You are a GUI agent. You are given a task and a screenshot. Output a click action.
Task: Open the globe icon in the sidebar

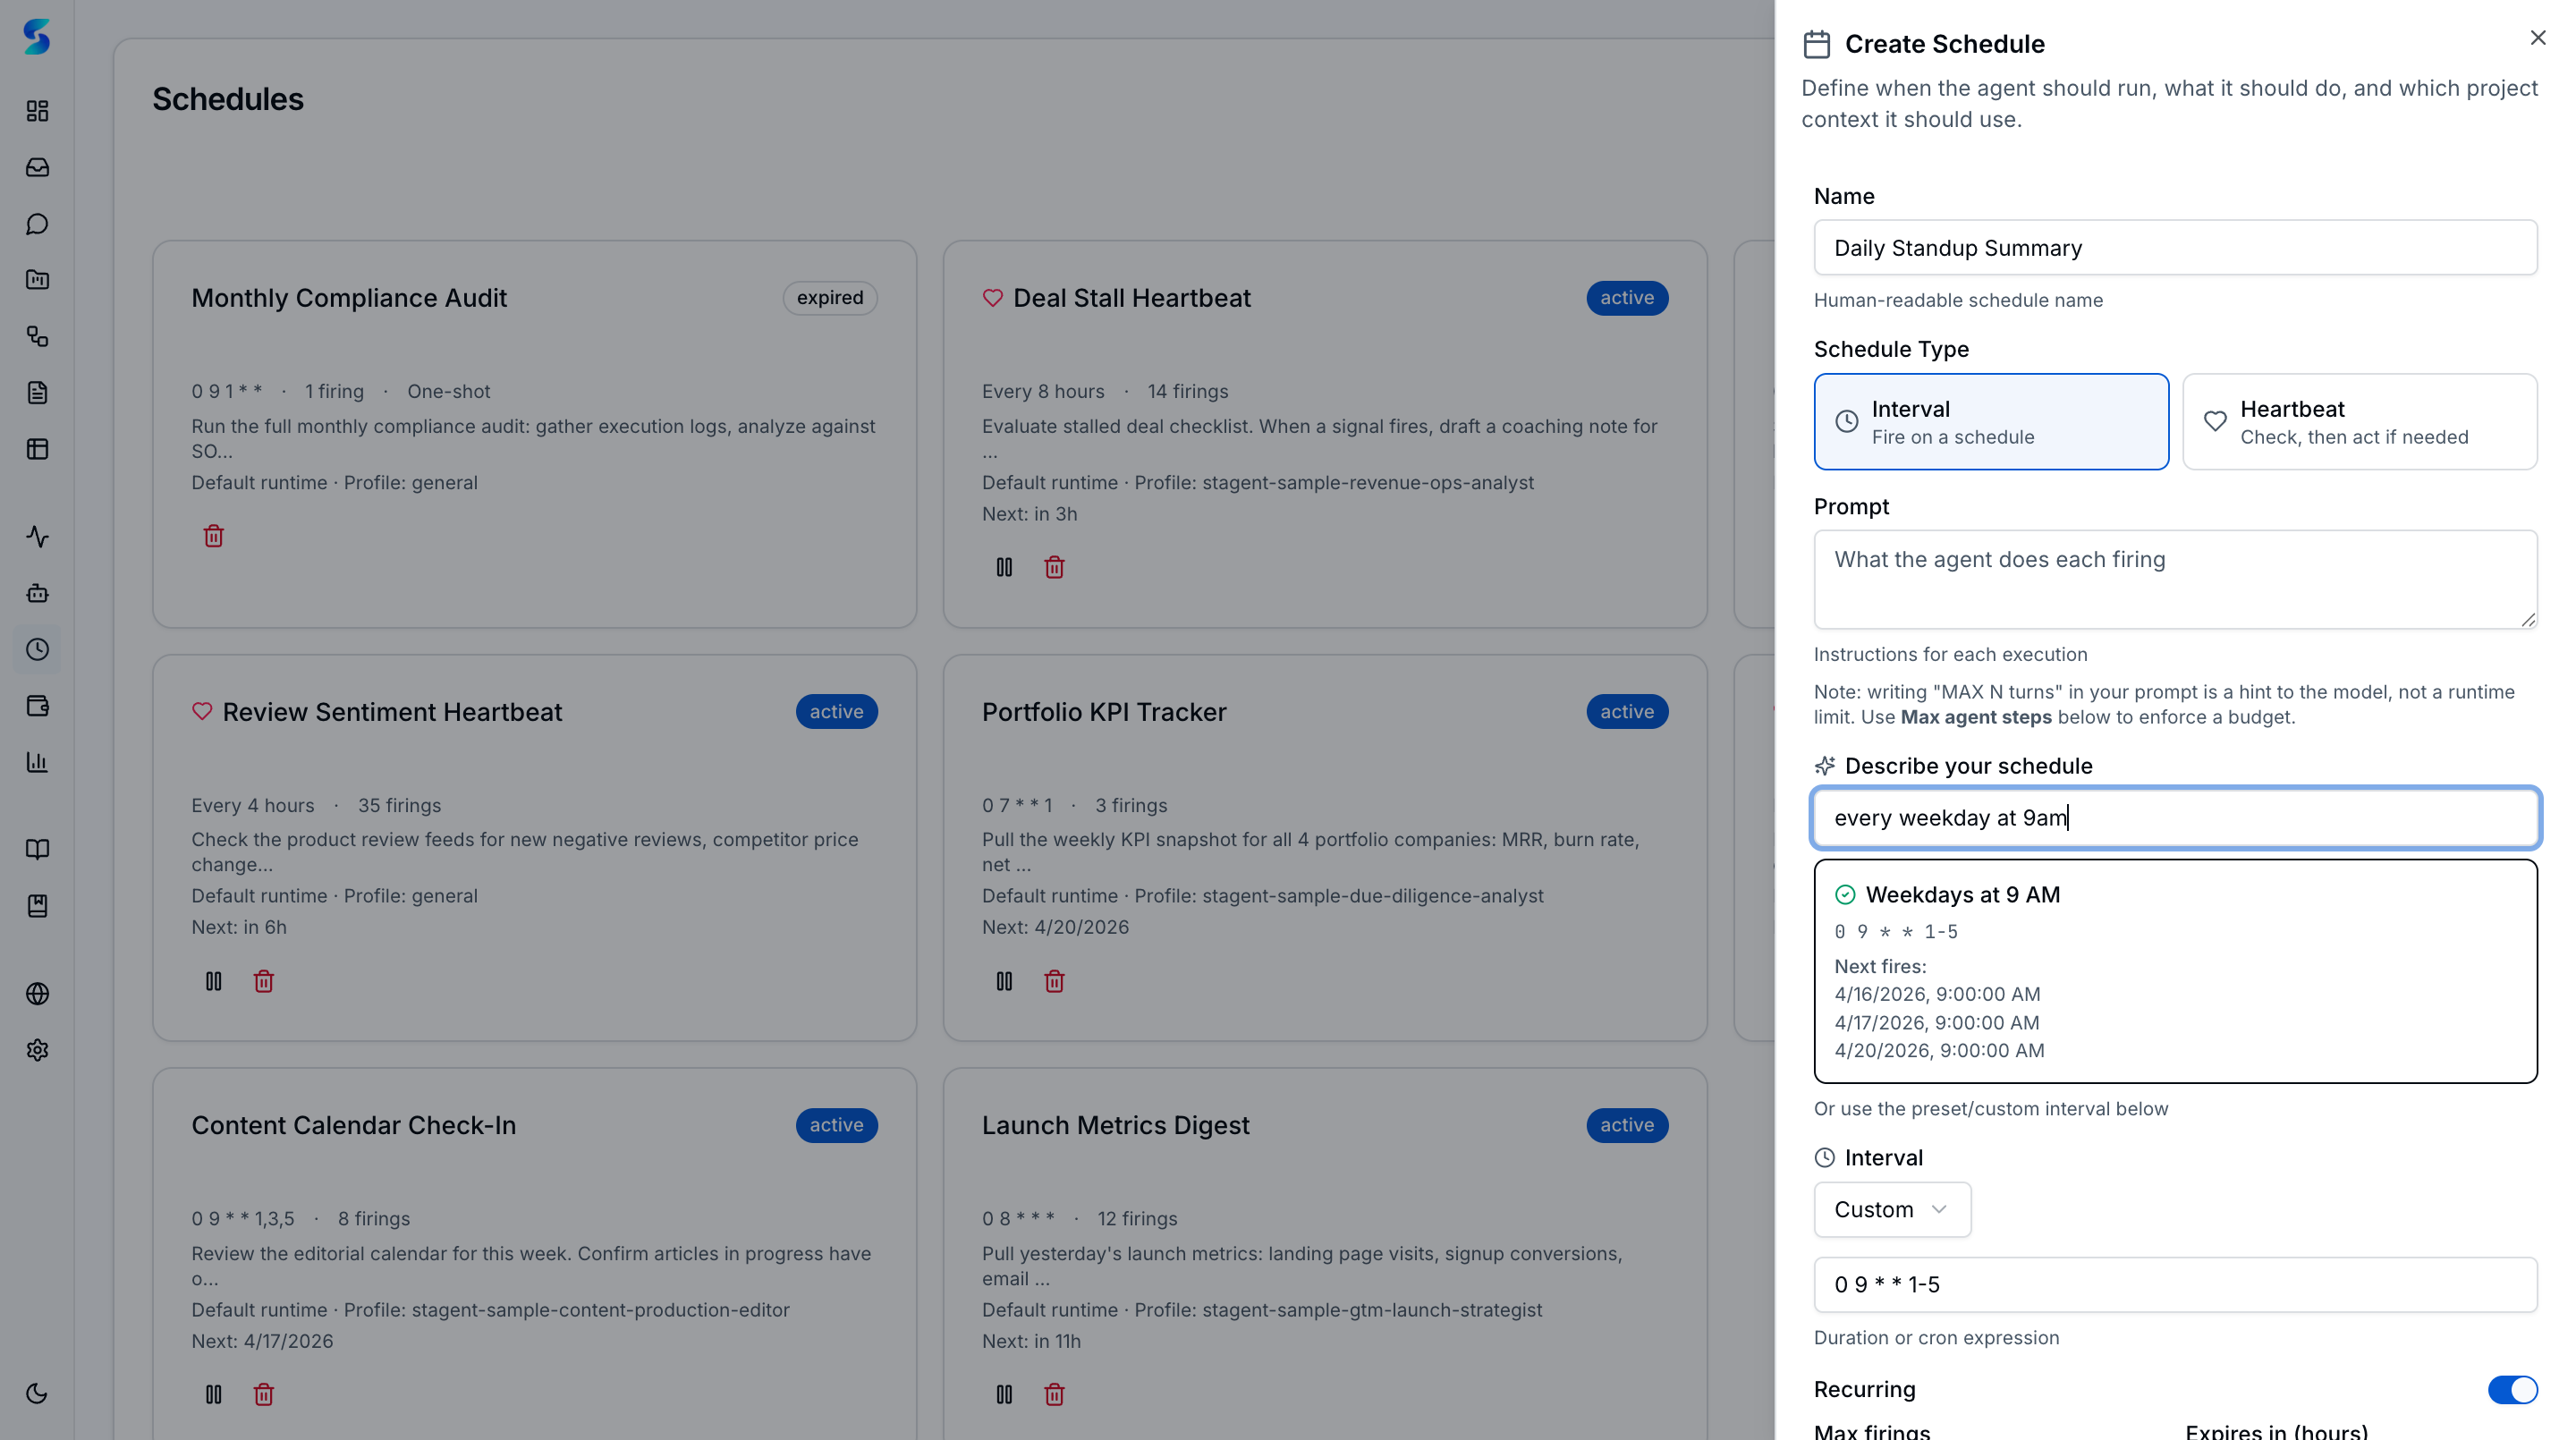pyautogui.click(x=37, y=994)
